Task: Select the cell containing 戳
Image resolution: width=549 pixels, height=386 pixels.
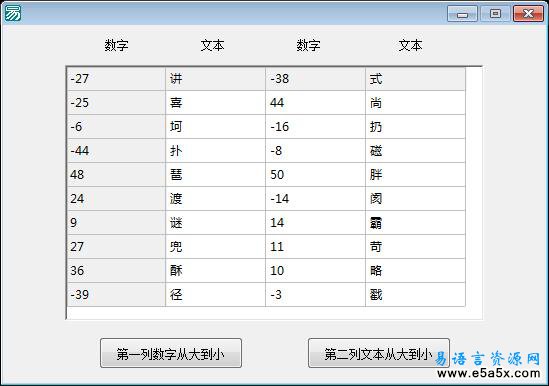Action: tap(416, 295)
